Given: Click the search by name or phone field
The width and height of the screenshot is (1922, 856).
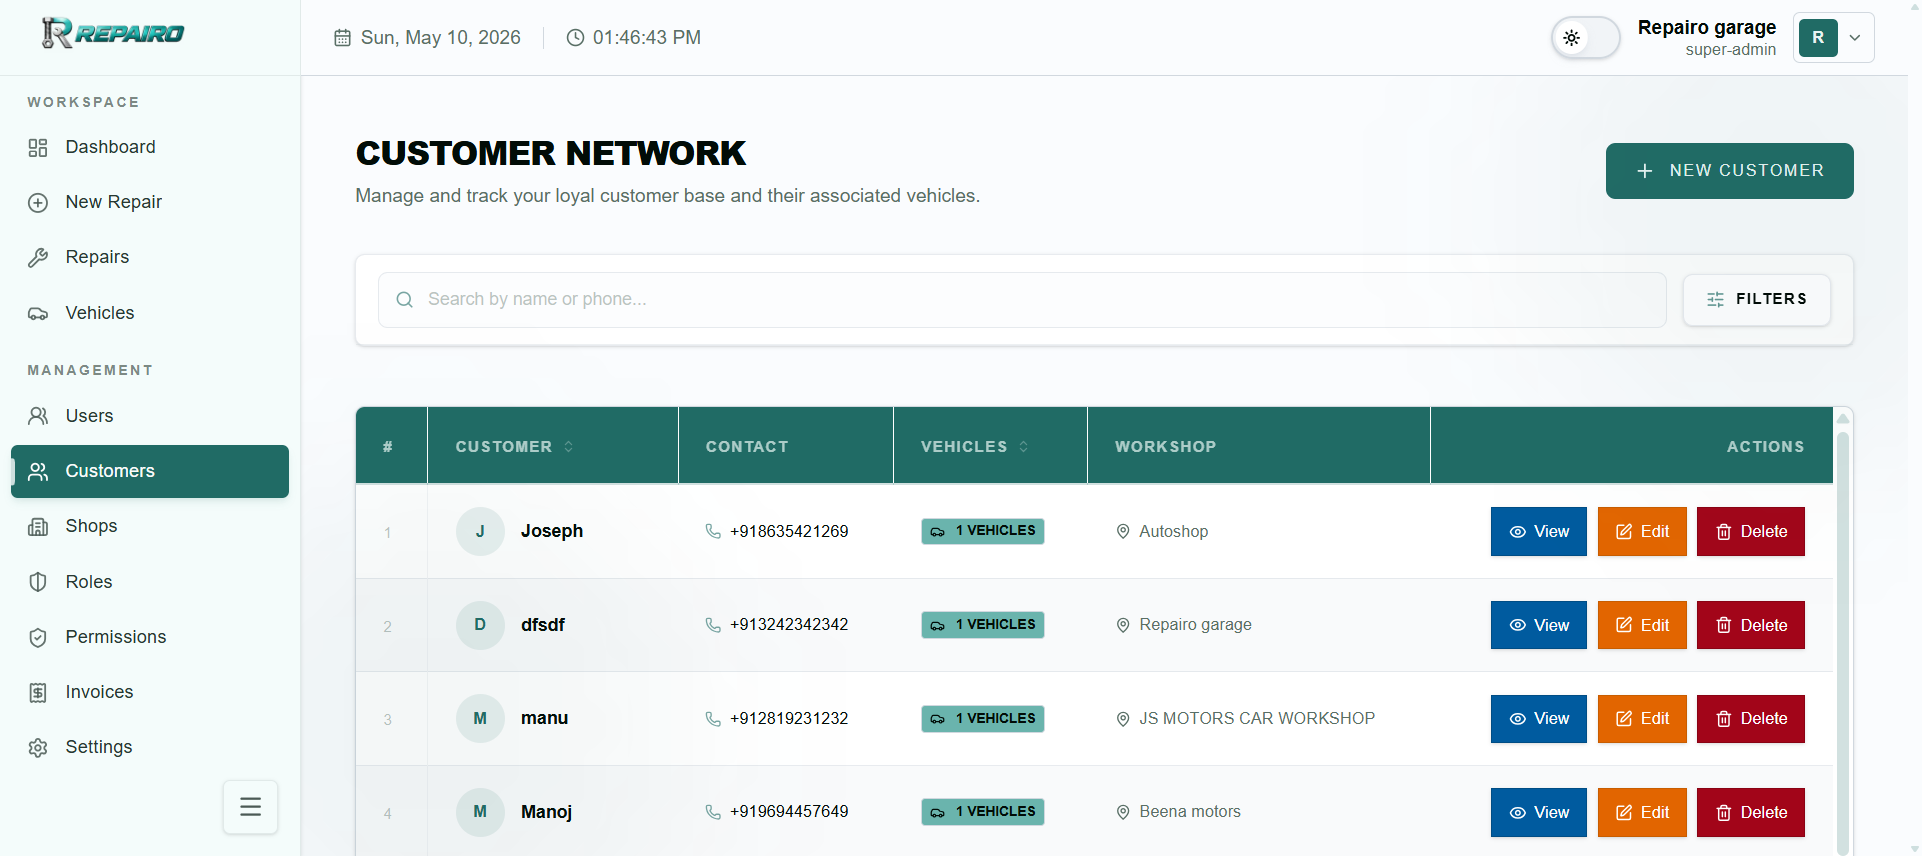Looking at the screenshot, I should coord(1022,300).
